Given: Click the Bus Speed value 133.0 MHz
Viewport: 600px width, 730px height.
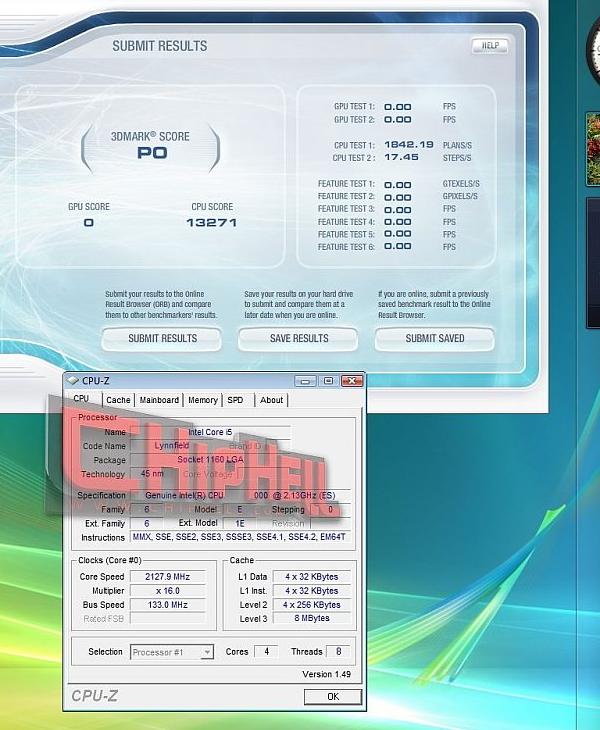Looking at the screenshot, I should 168,605.
